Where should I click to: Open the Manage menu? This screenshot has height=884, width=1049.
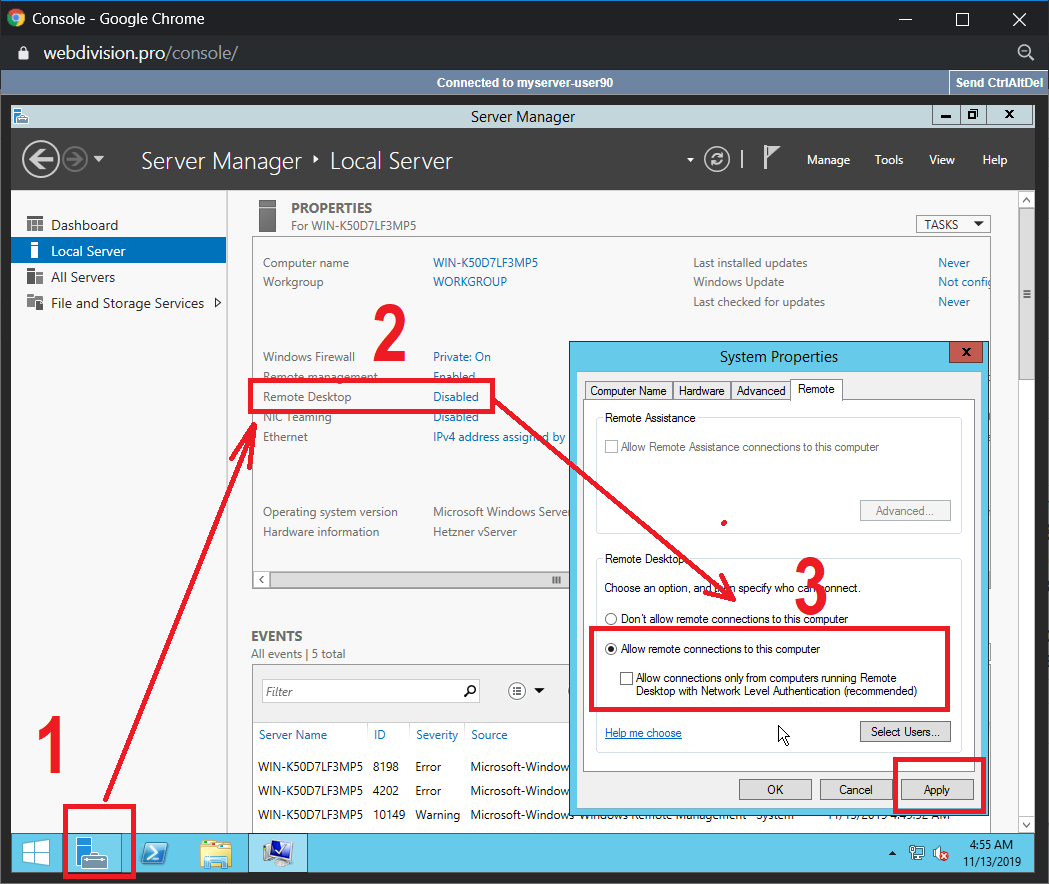(828, 160)
